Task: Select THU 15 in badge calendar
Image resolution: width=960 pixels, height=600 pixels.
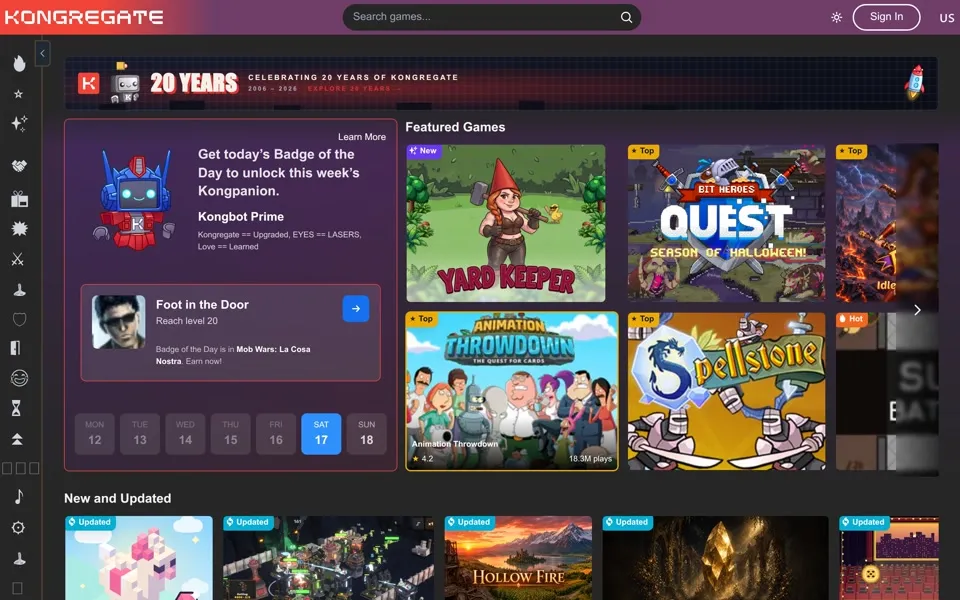Action: pyautogui.click(x=230, y=433)
